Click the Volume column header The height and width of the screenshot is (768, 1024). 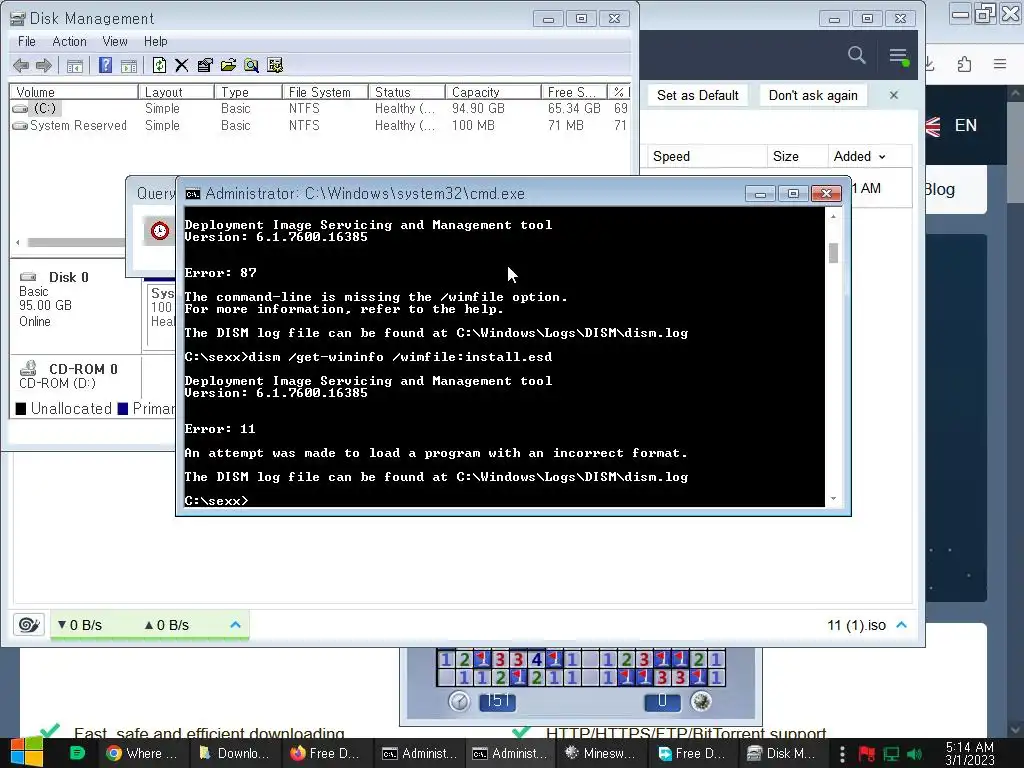tap(73, 92)
